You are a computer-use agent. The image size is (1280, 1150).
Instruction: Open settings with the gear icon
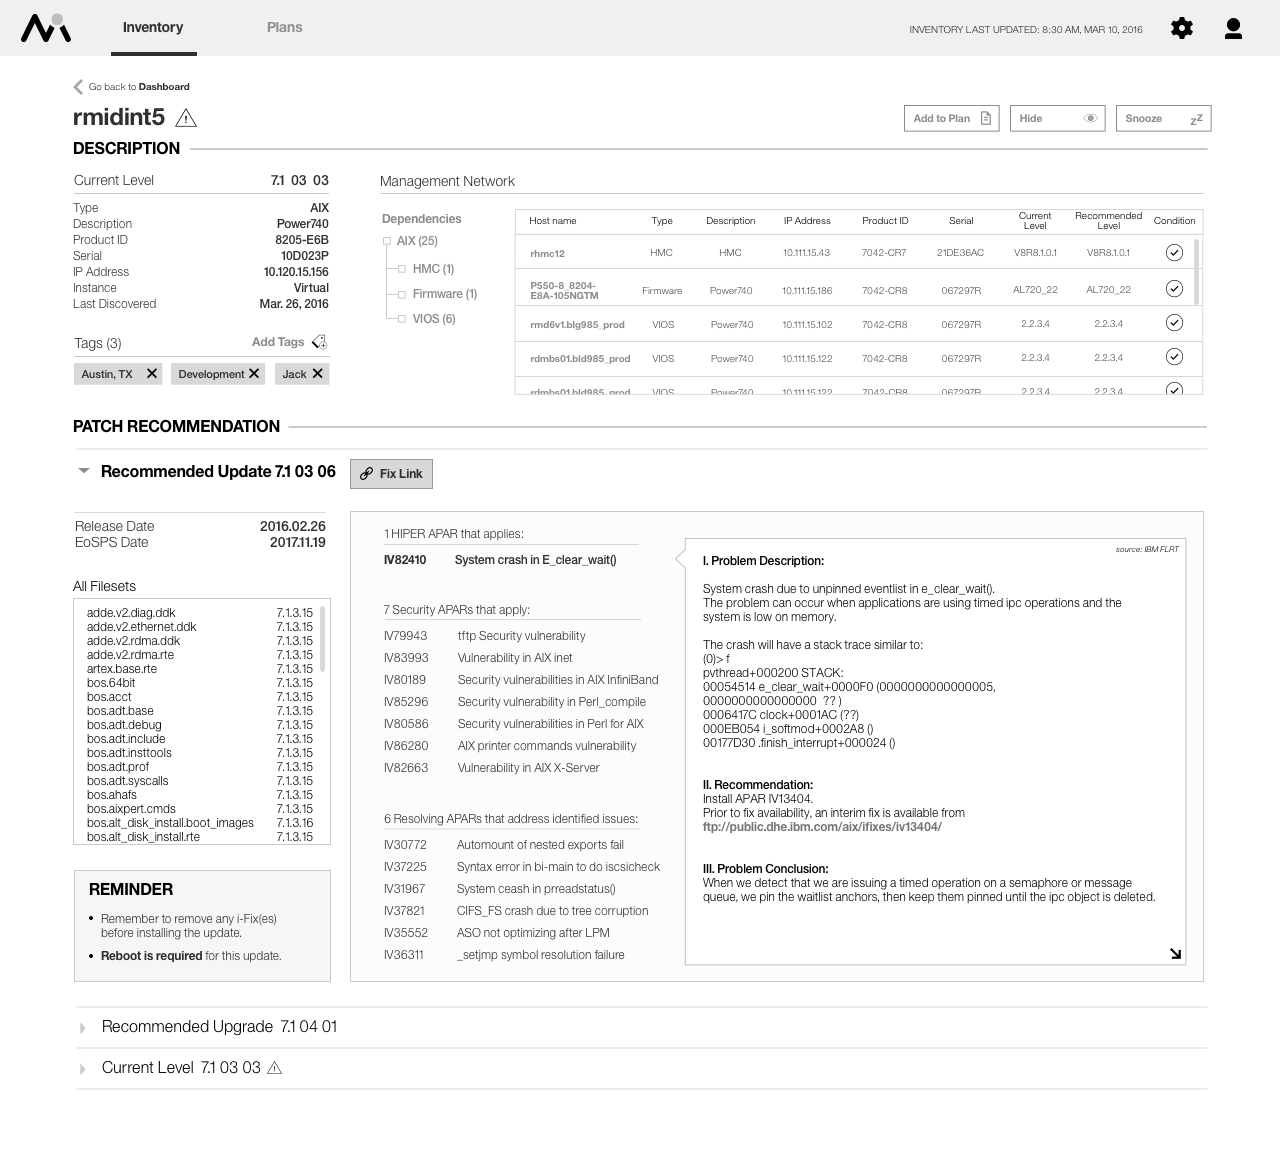1182,28
